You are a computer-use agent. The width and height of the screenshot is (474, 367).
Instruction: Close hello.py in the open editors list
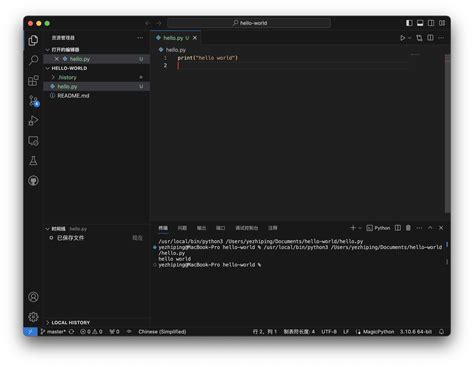click(x=57, y=59)
